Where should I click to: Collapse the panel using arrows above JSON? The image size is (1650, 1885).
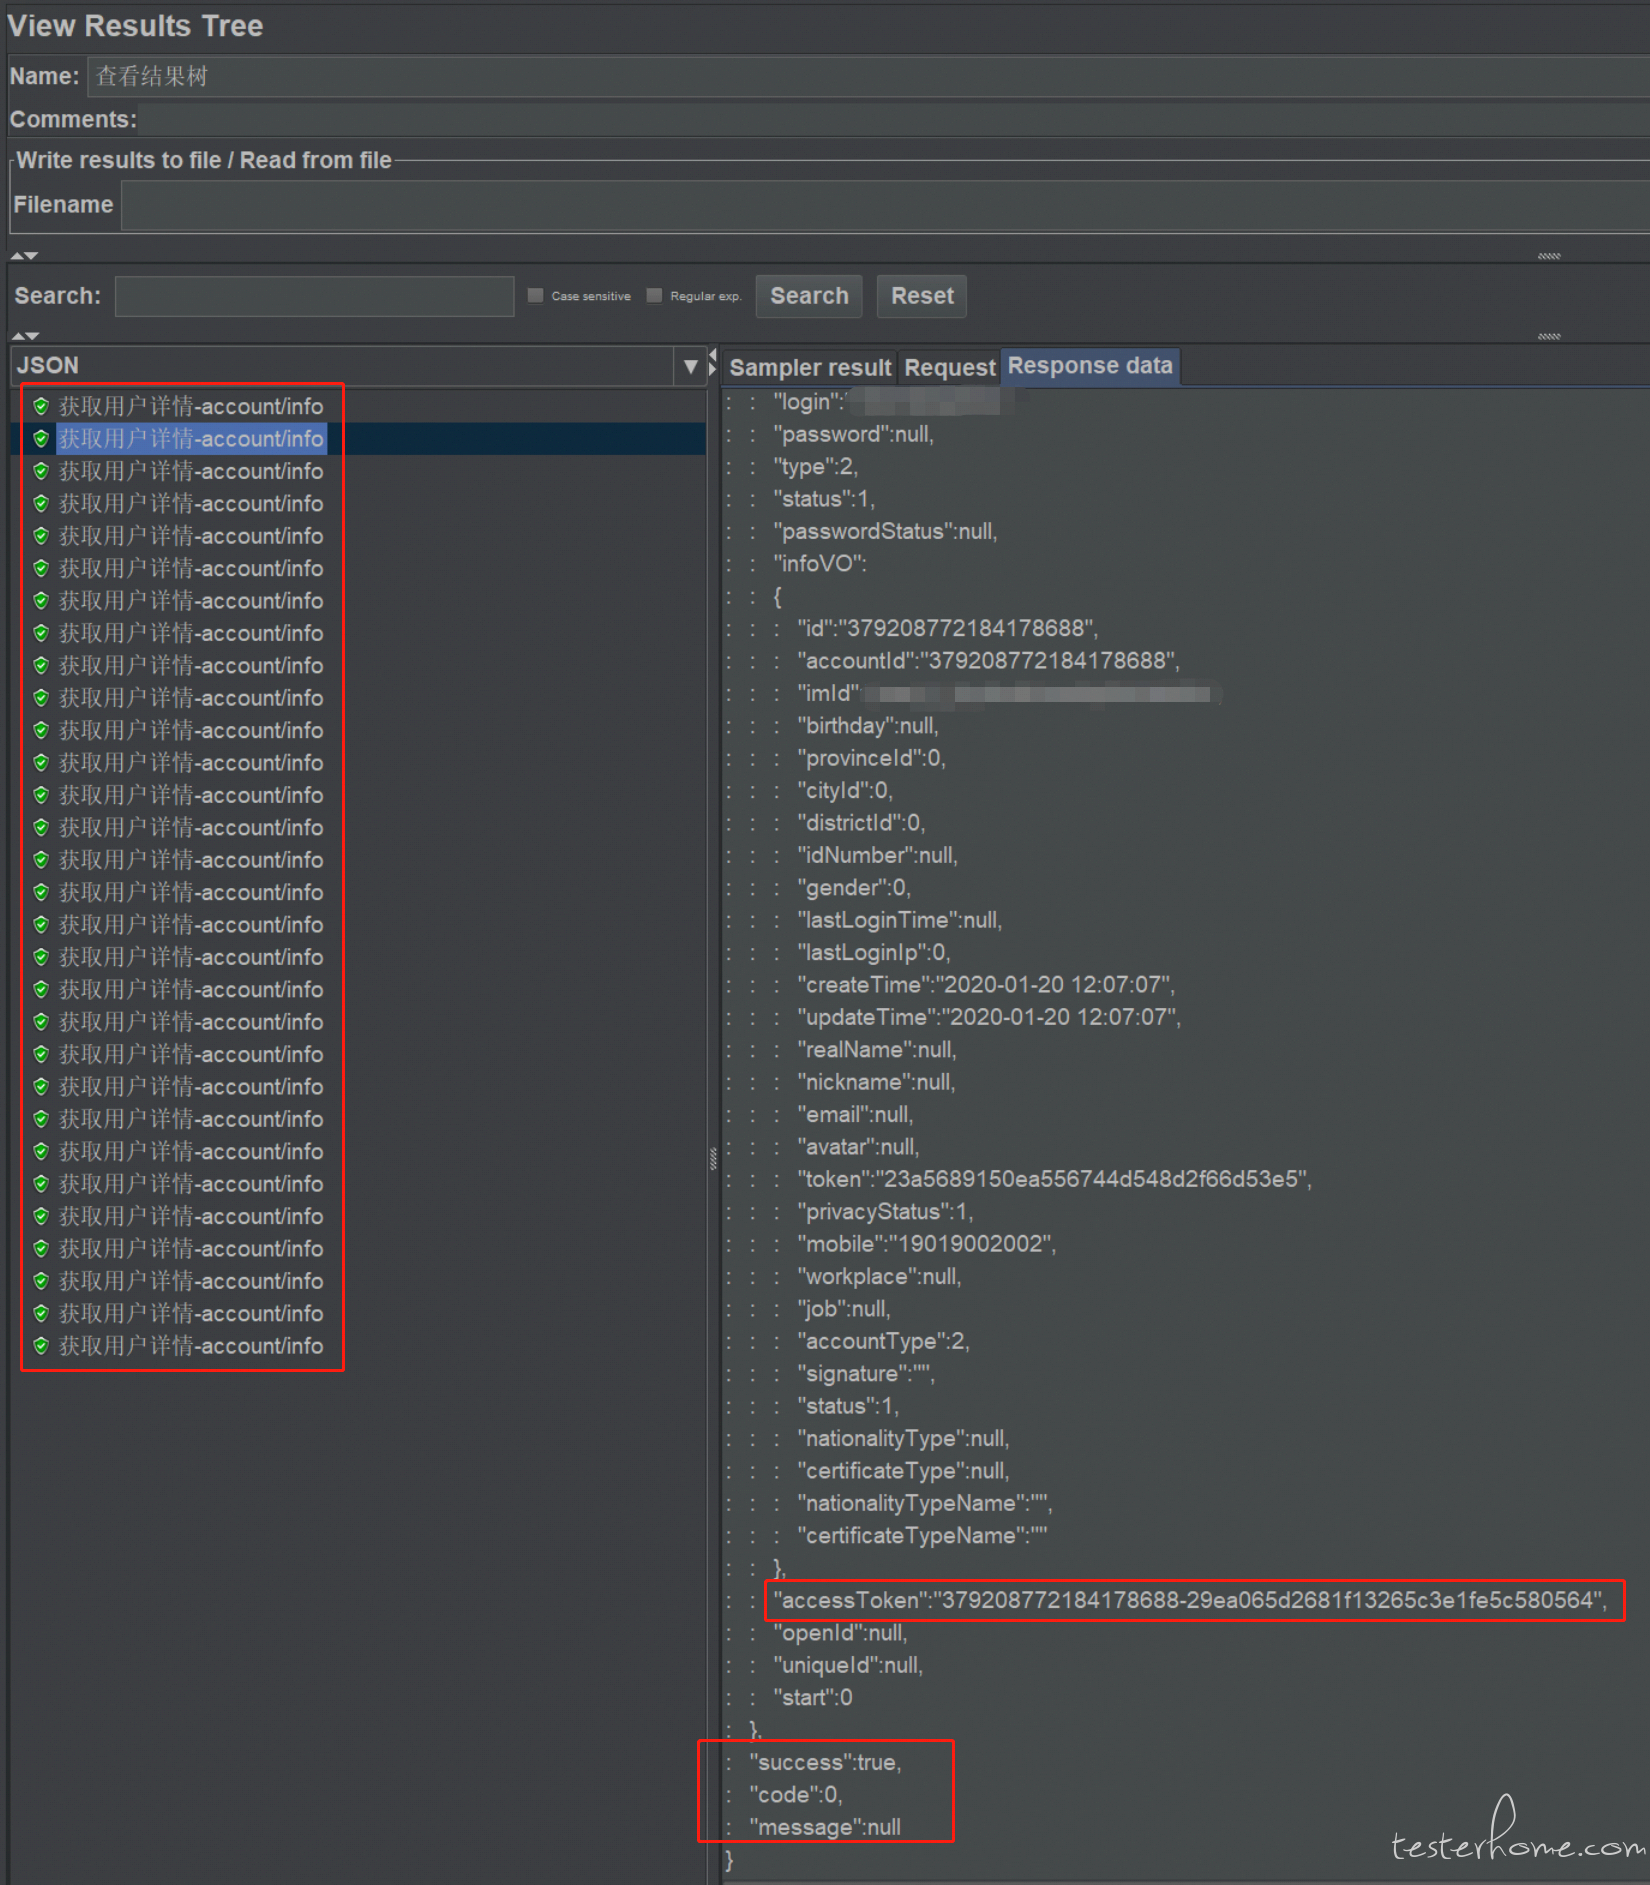[25, 336]
